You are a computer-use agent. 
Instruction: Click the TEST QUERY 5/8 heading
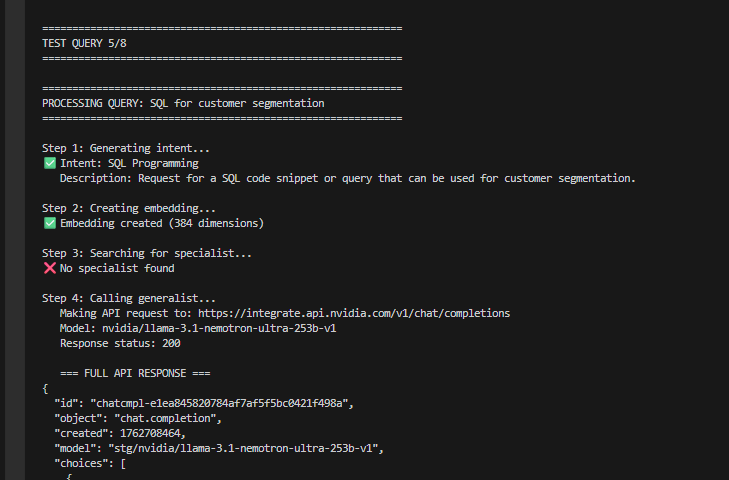pyautogui.click(x=84, y=43)
